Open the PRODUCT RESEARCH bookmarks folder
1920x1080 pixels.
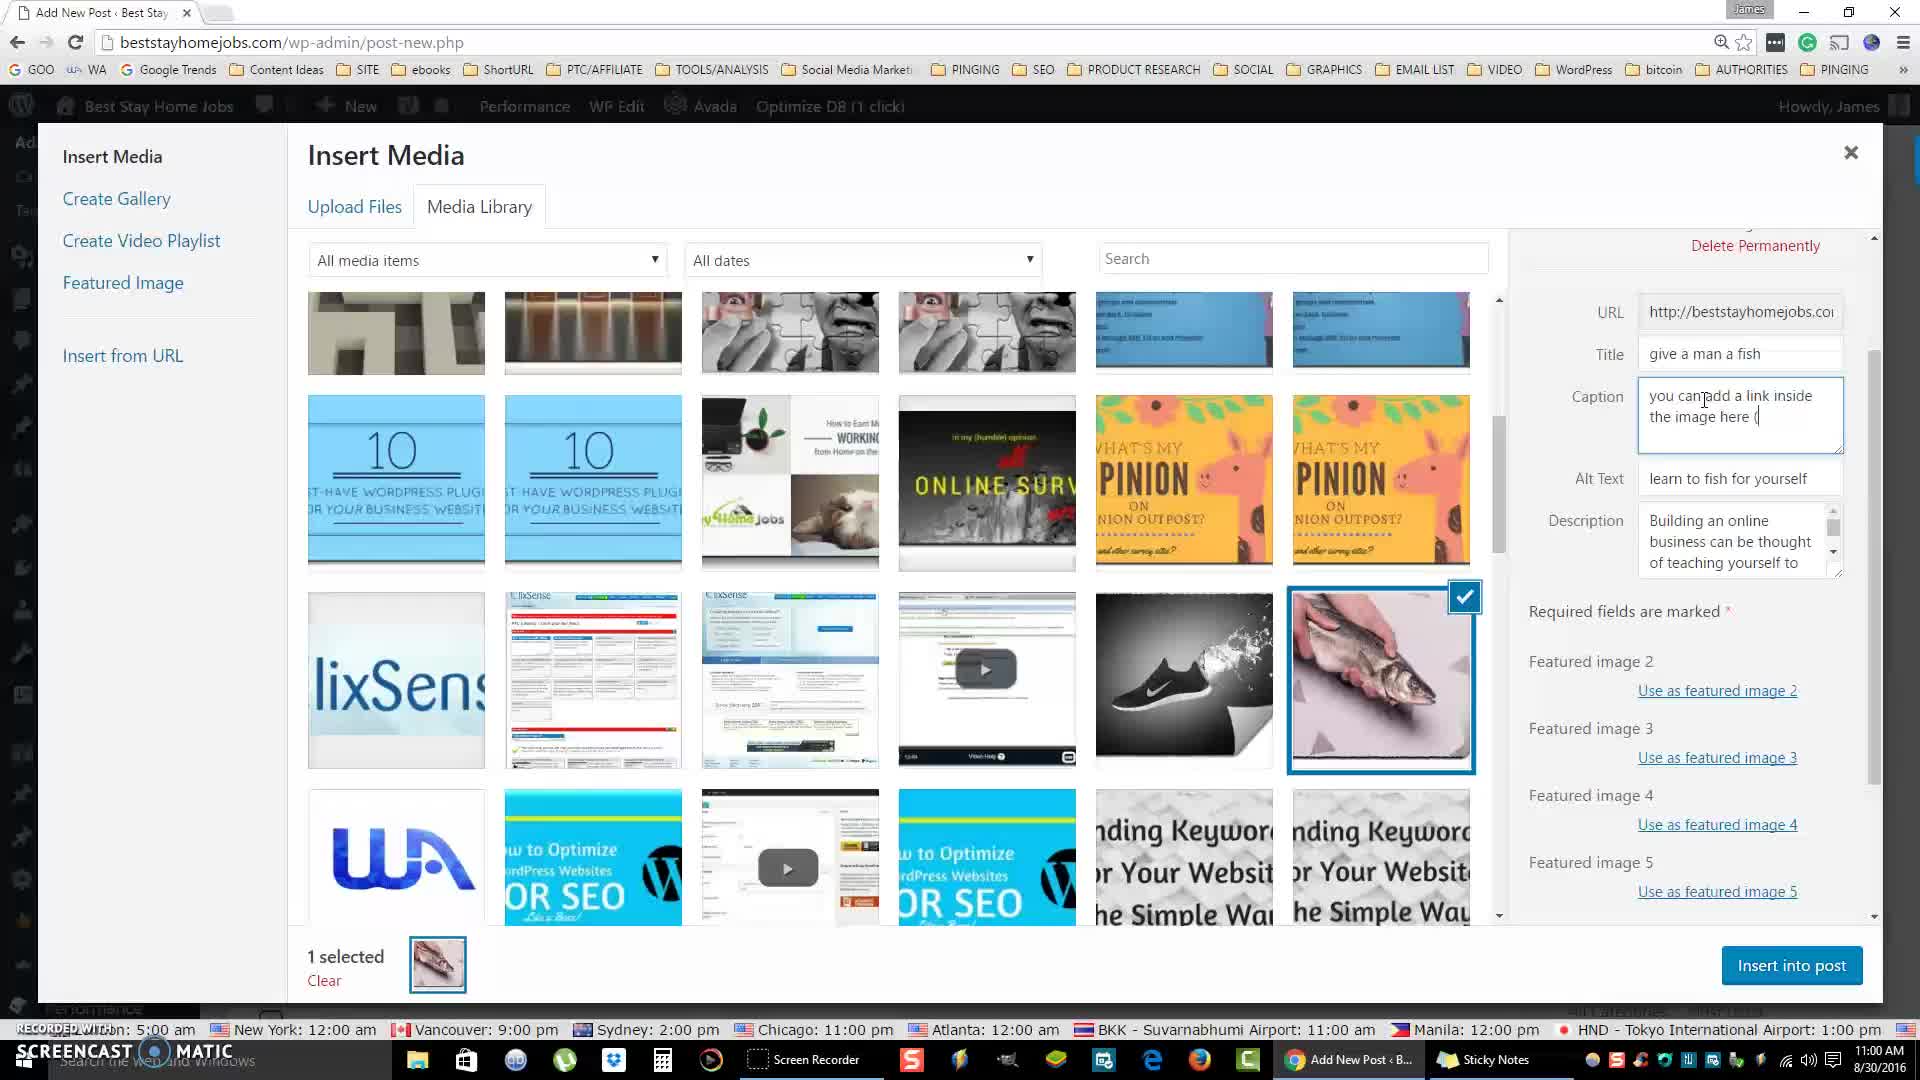tap(1134, 70)
